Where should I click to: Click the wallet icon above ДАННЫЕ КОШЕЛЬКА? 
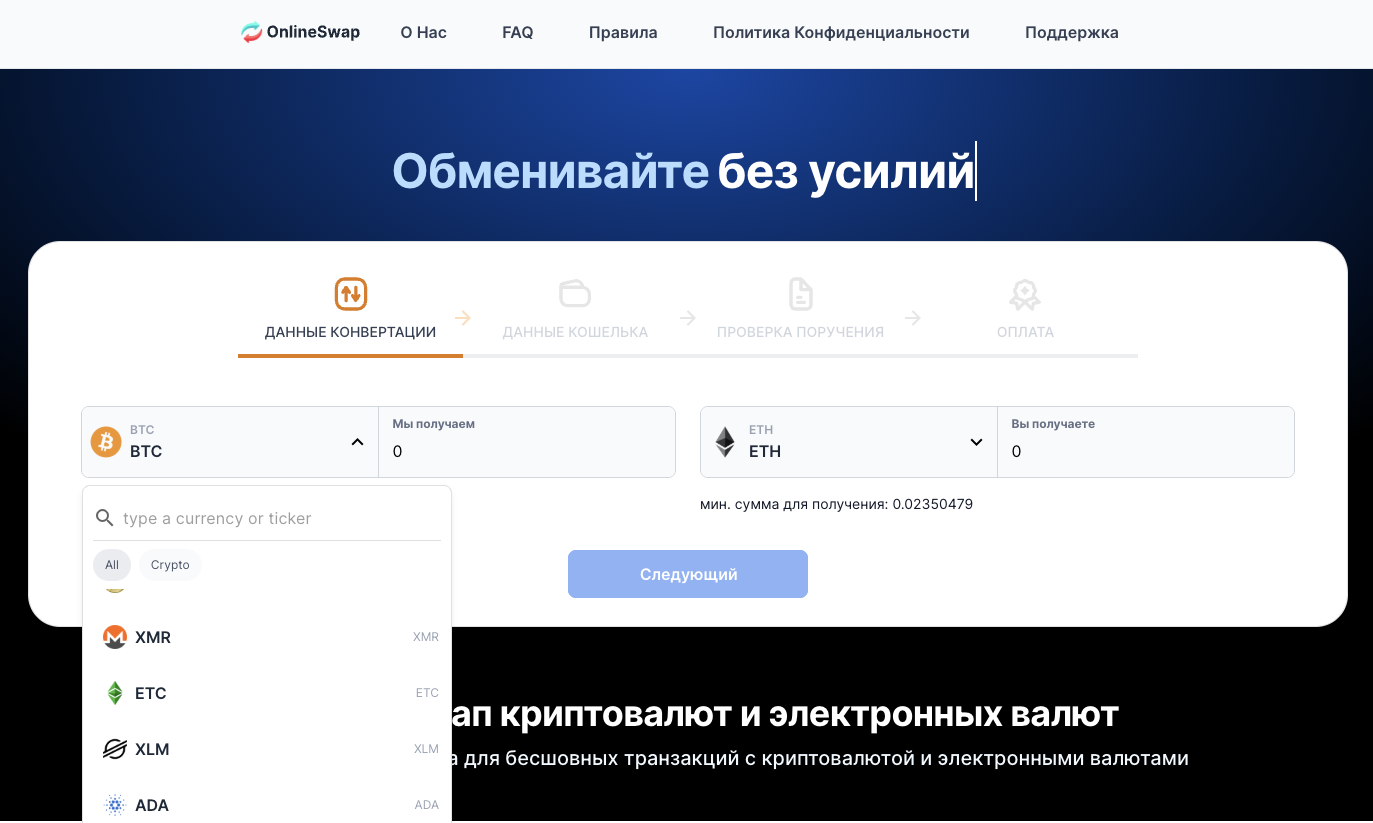pyautogui.click(x=575, y=292)
